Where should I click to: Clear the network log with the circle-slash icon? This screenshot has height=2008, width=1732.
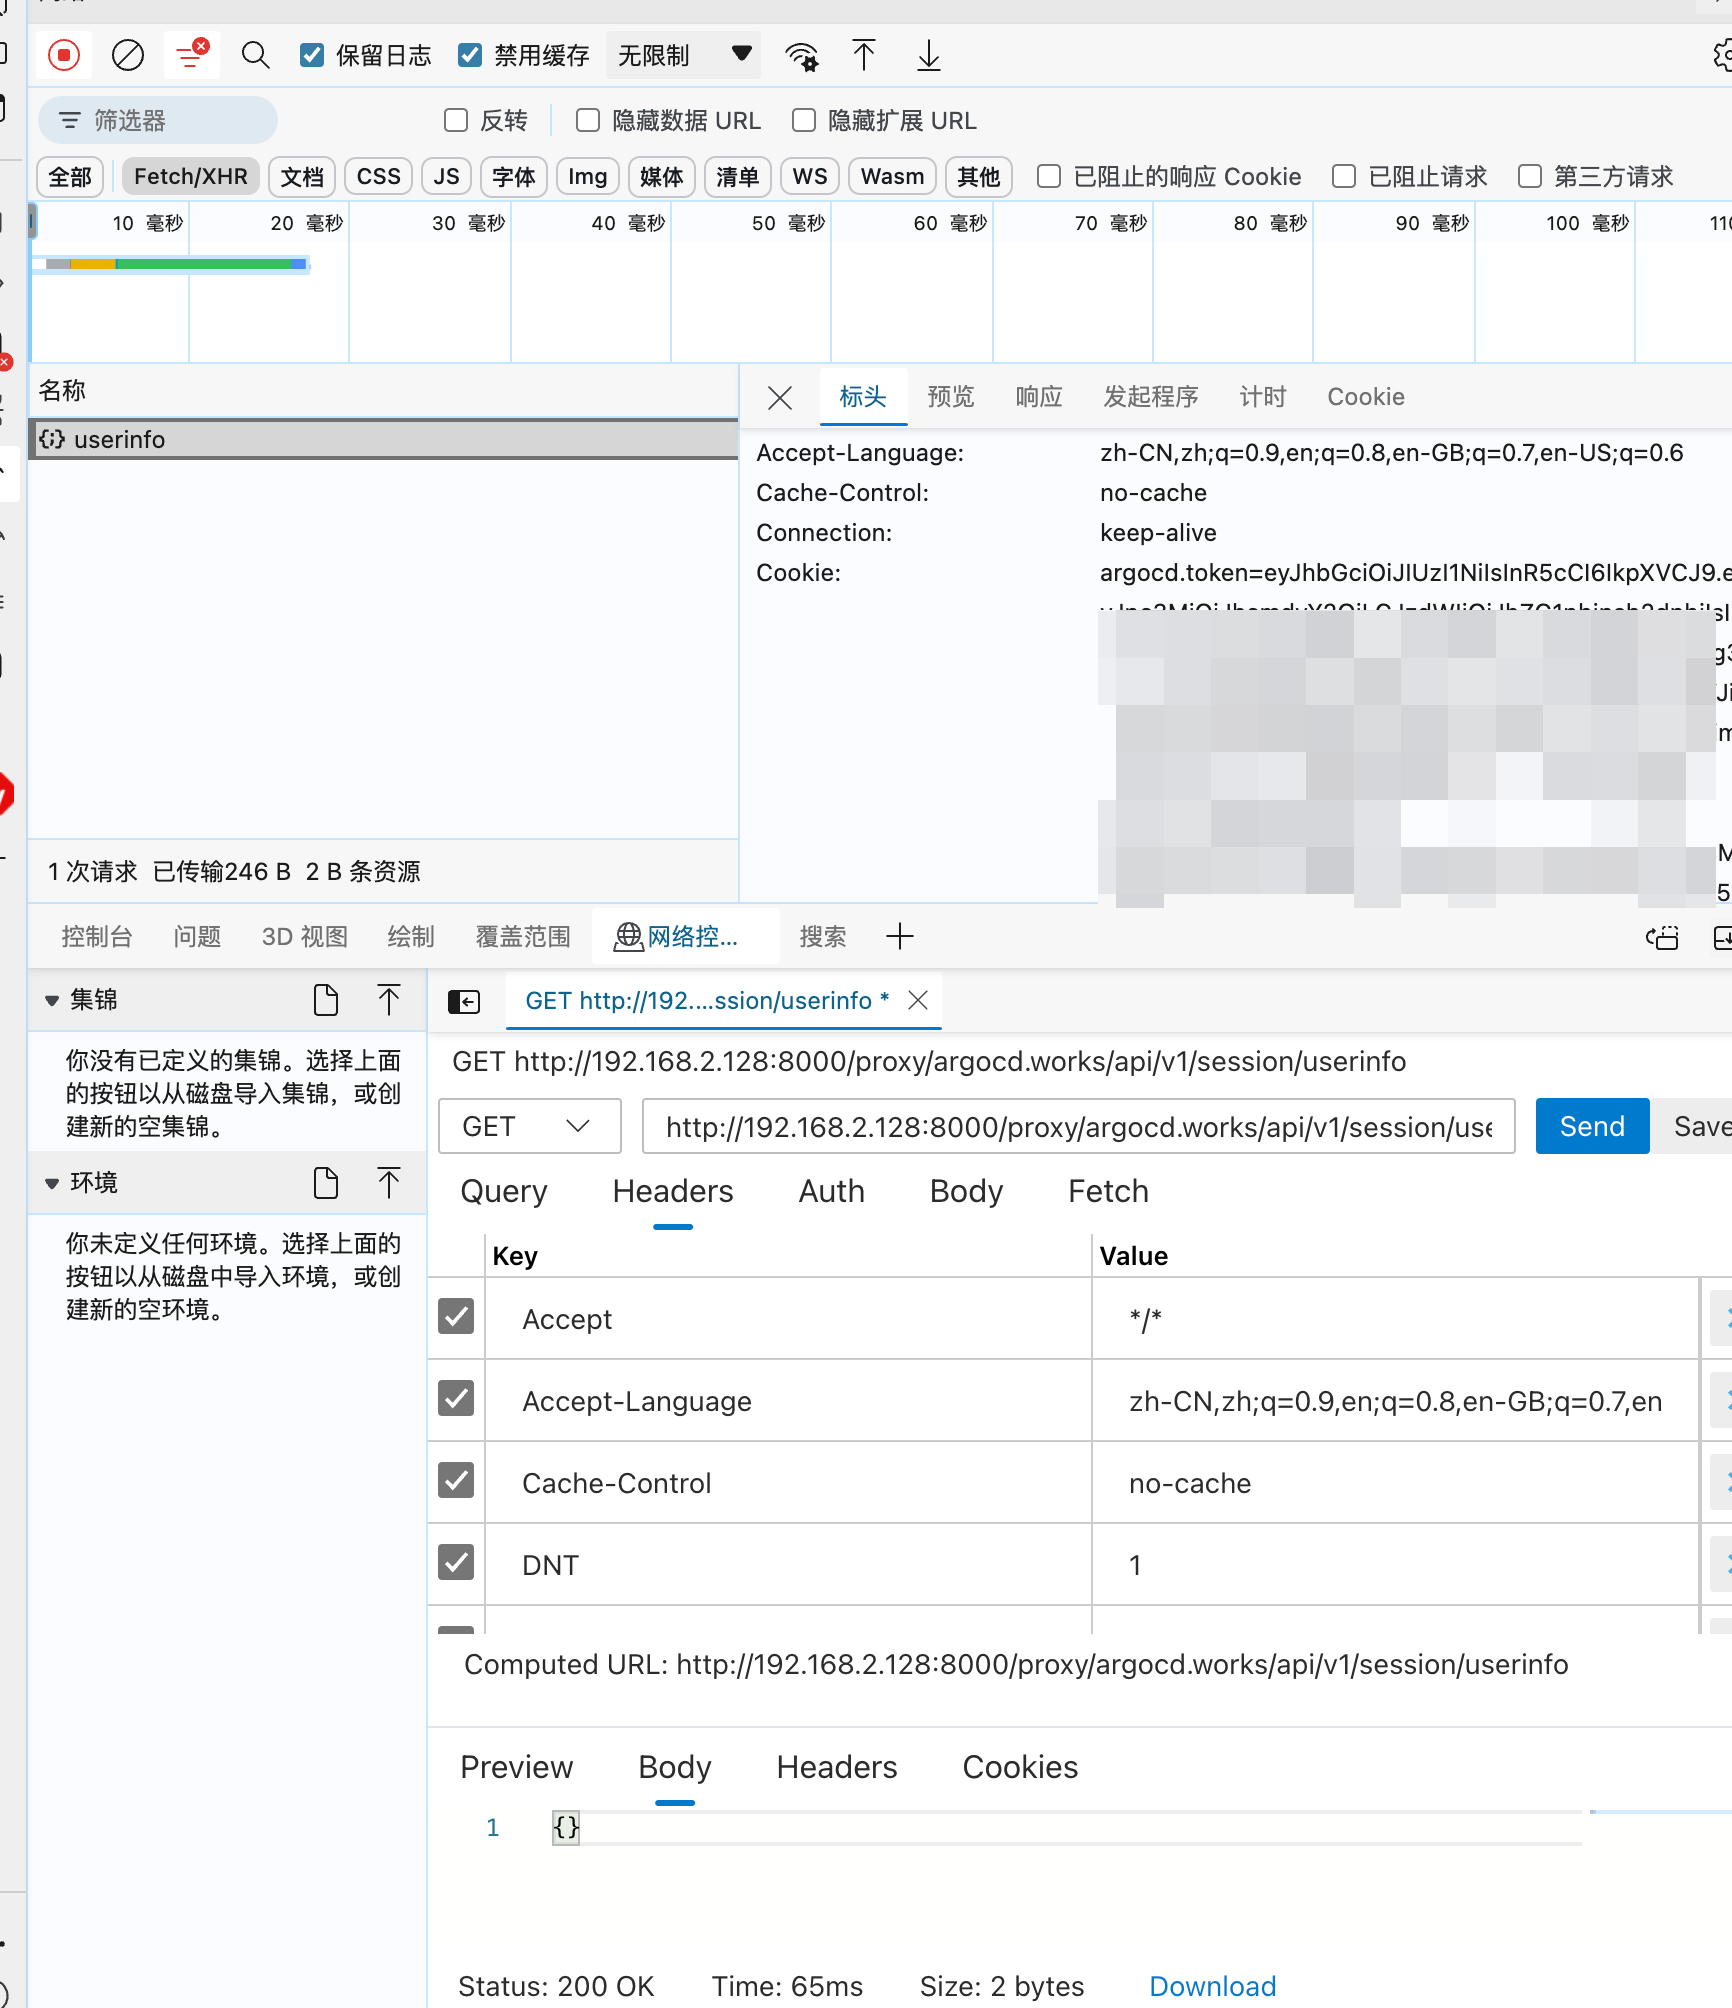coord(127,55)
